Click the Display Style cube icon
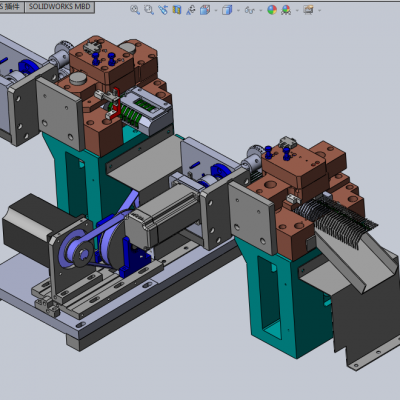 pyautogui.click(x=227, y=10)
